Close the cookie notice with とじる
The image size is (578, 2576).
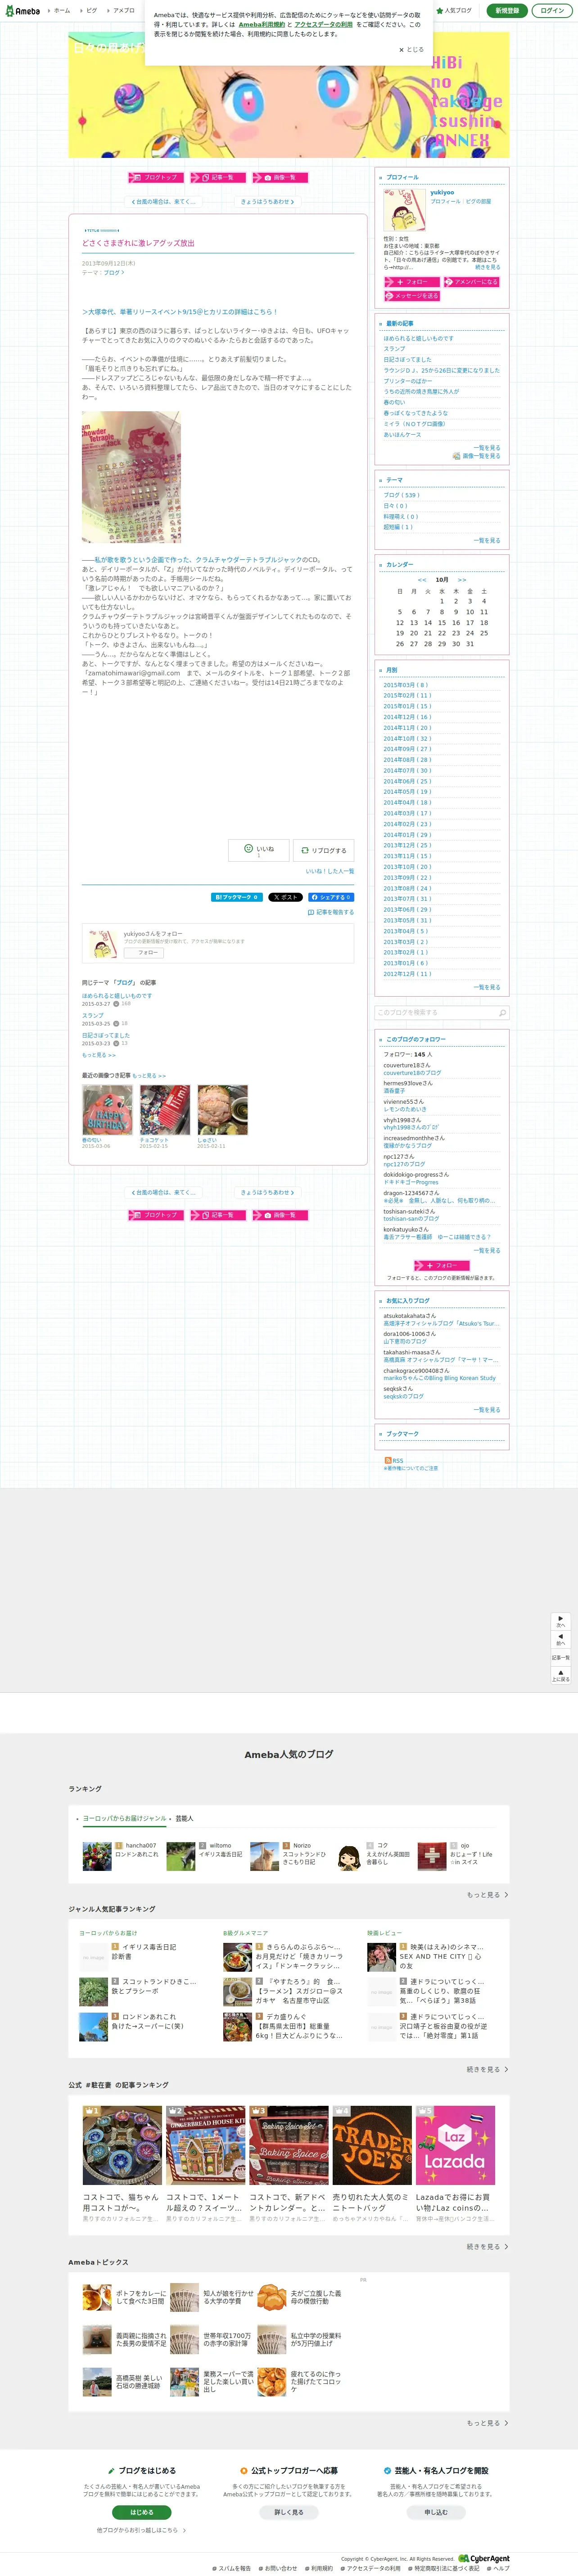[x=411, y=49]
